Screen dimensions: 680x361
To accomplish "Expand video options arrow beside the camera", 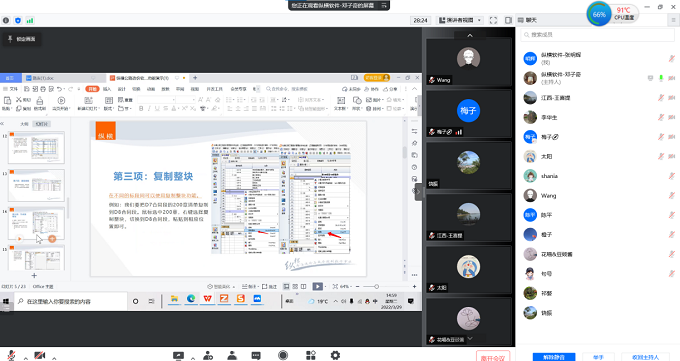I will coord(54,358).
